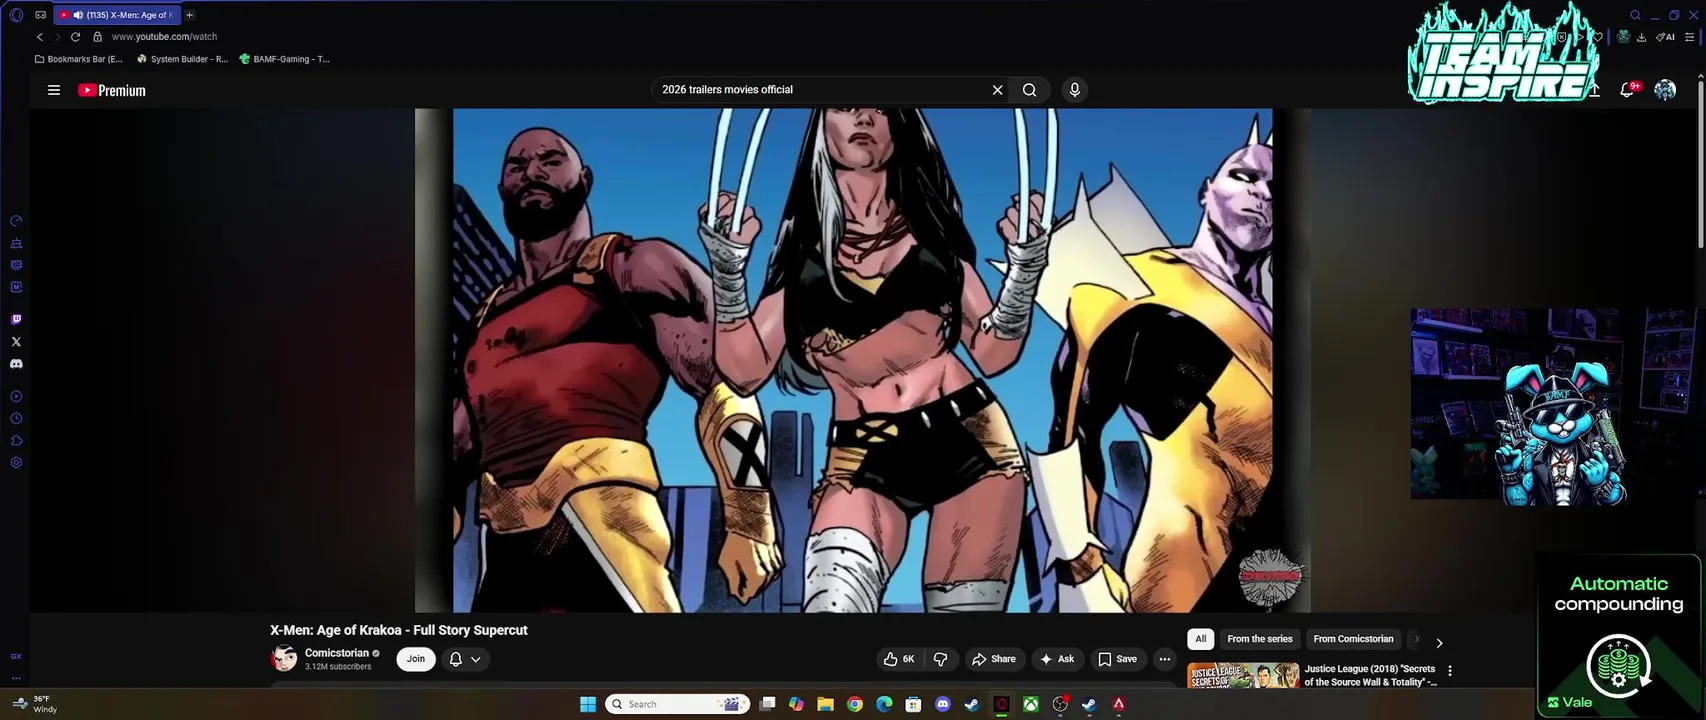Open Justice League Source Wall video thumbnail
Screen dimensions: 1706x720
pyautogui.click(x=1243, y=676)
